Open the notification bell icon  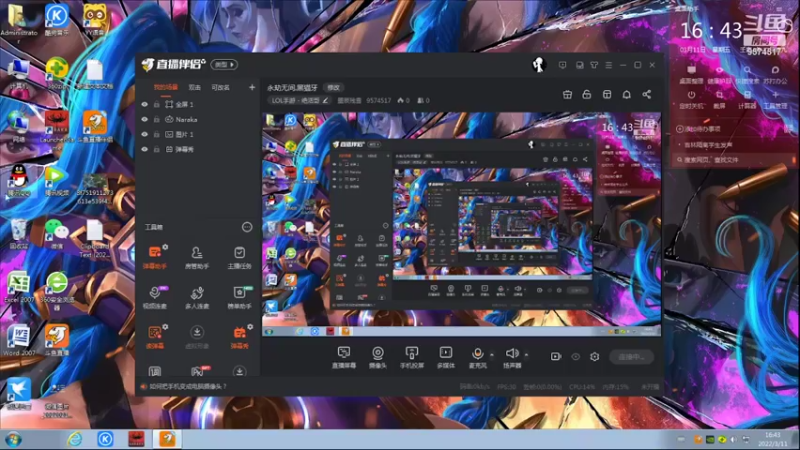click(x=627, y=94)
